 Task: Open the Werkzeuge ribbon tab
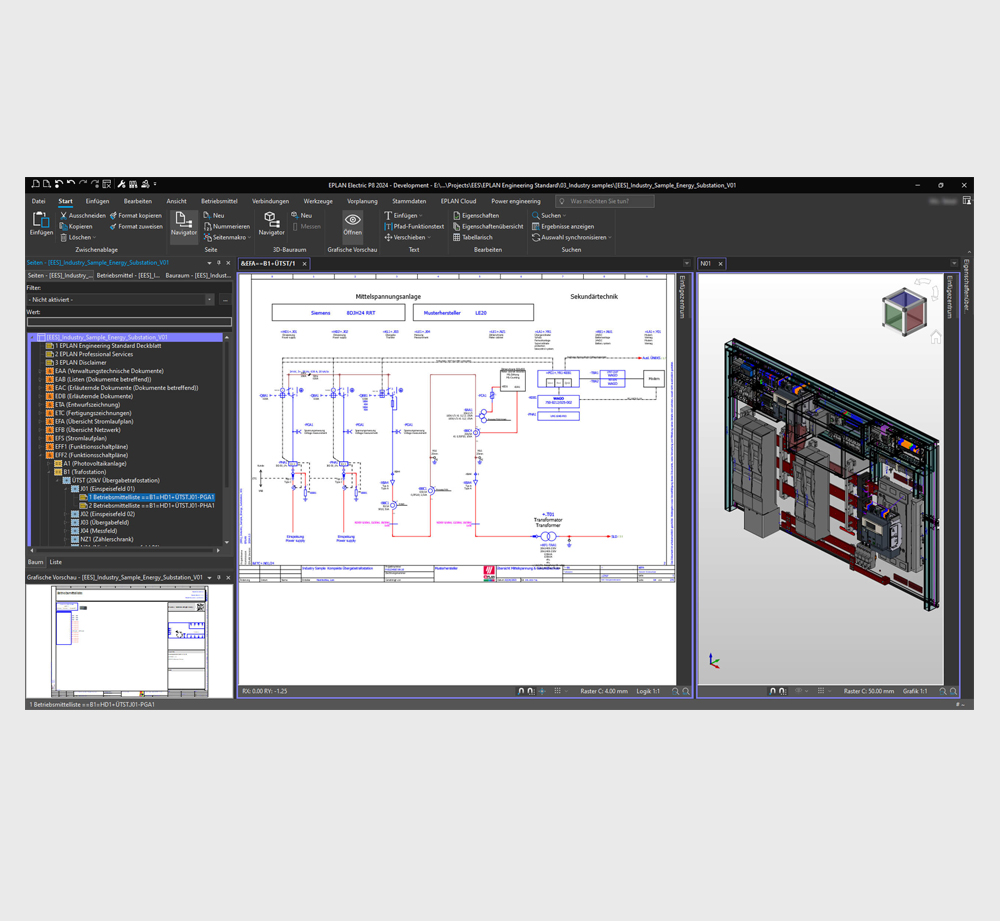(318, 201)
